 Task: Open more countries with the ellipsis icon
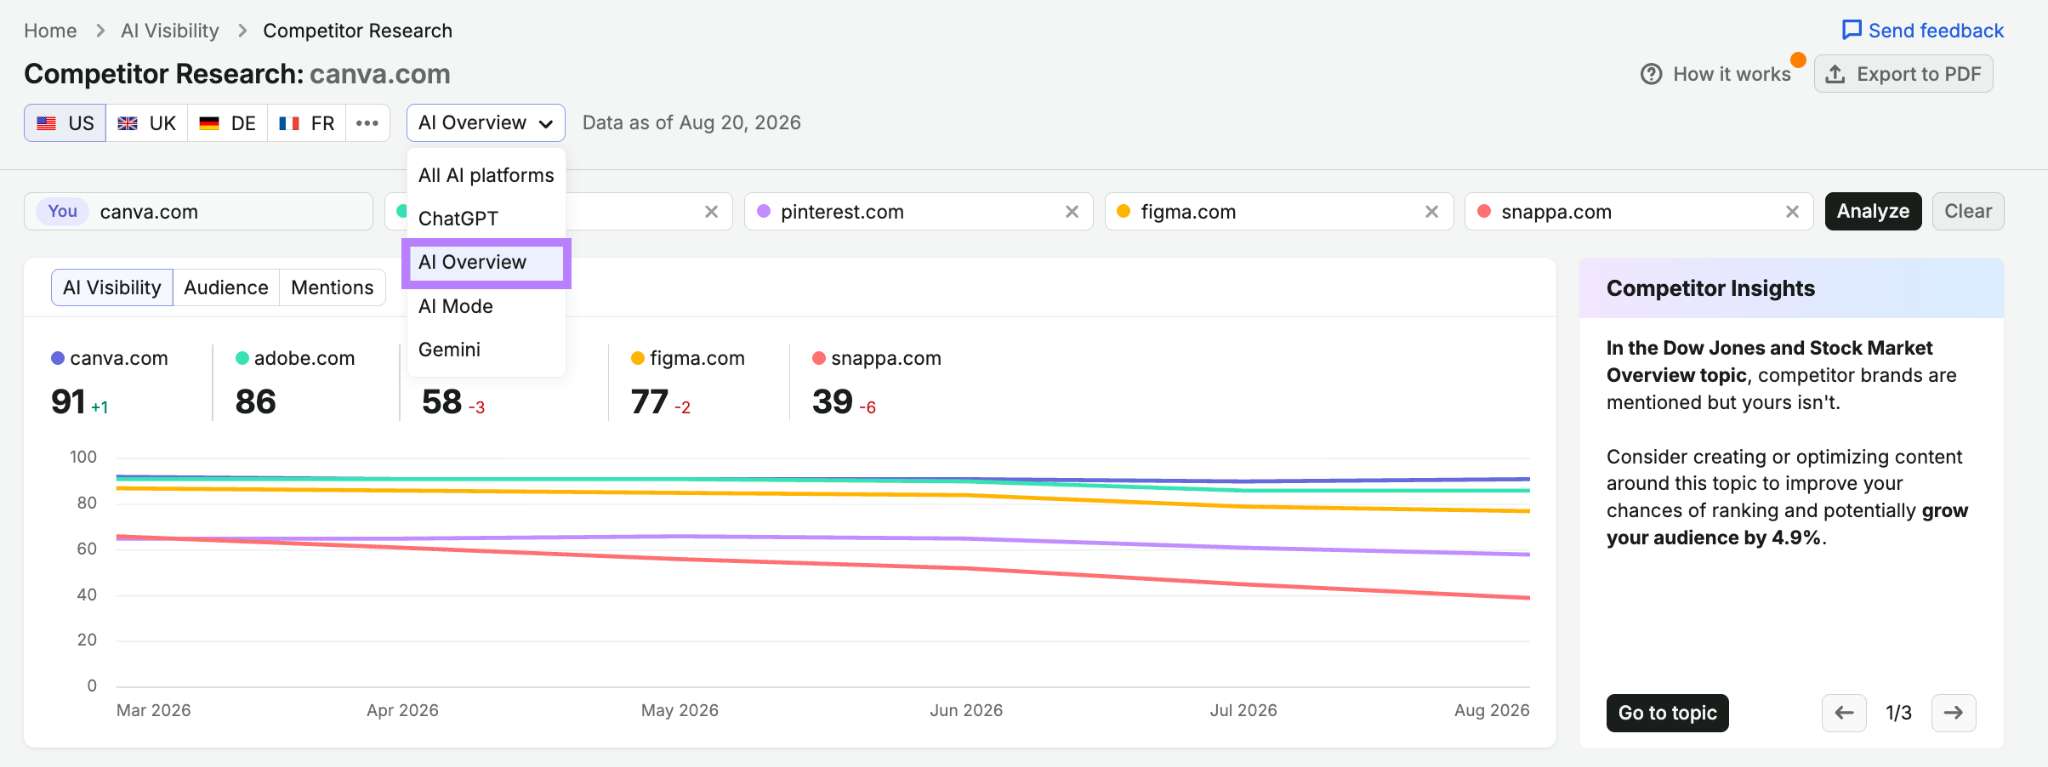point(367,123)
